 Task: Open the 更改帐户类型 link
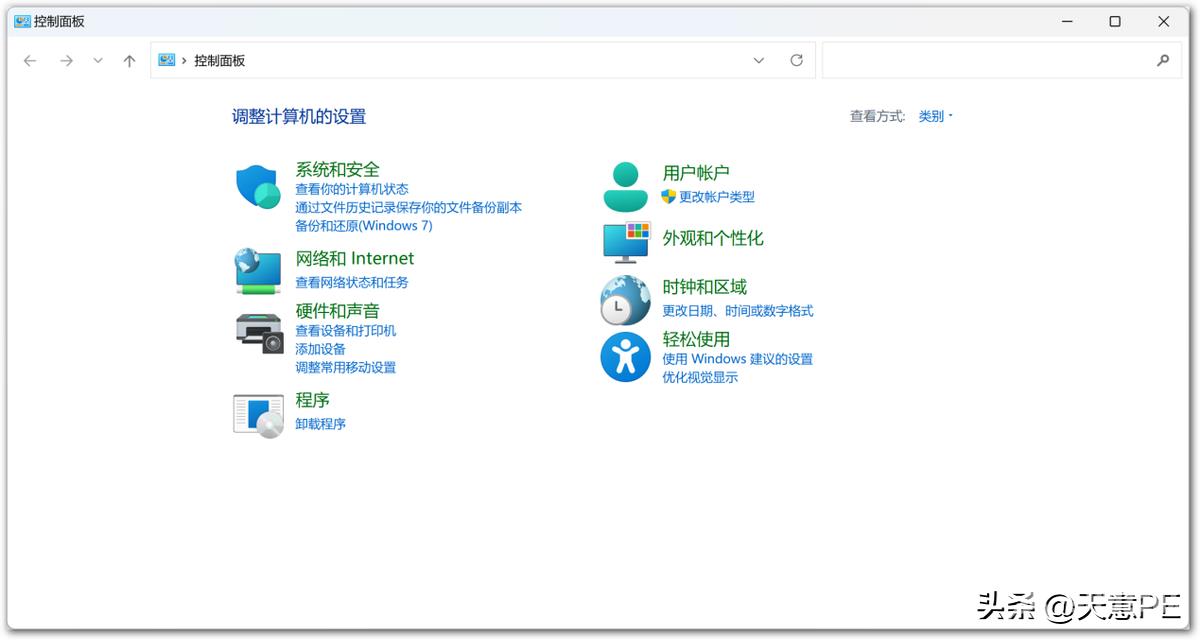pos(717,197)
